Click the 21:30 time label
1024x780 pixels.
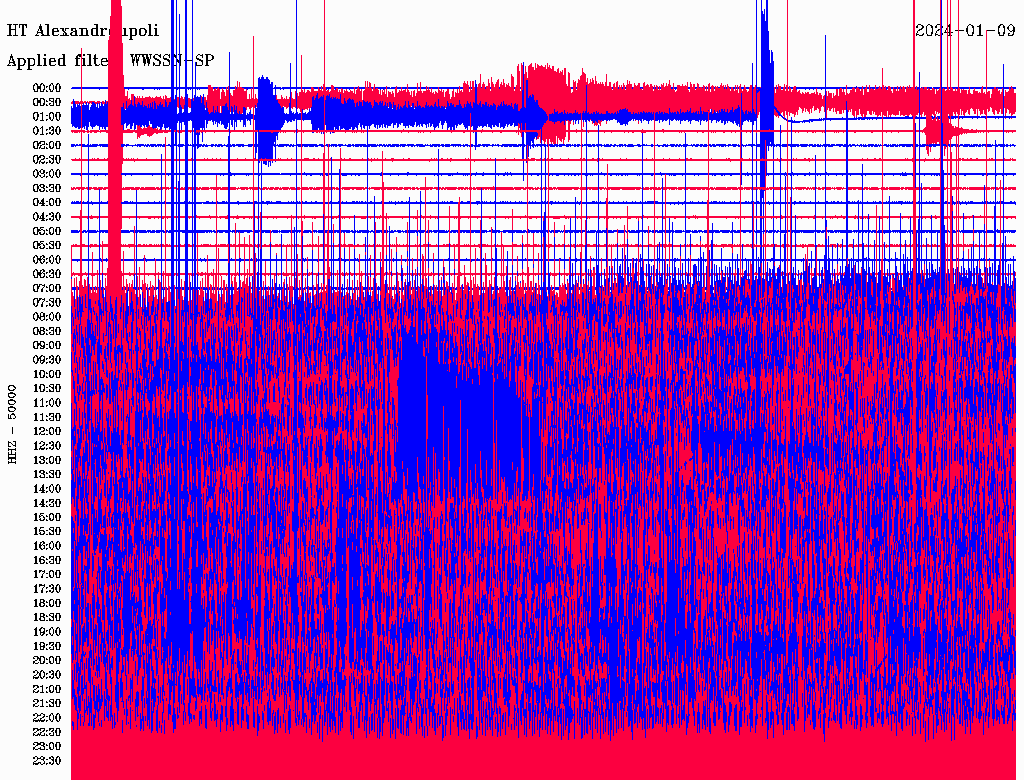click(47, 704)
